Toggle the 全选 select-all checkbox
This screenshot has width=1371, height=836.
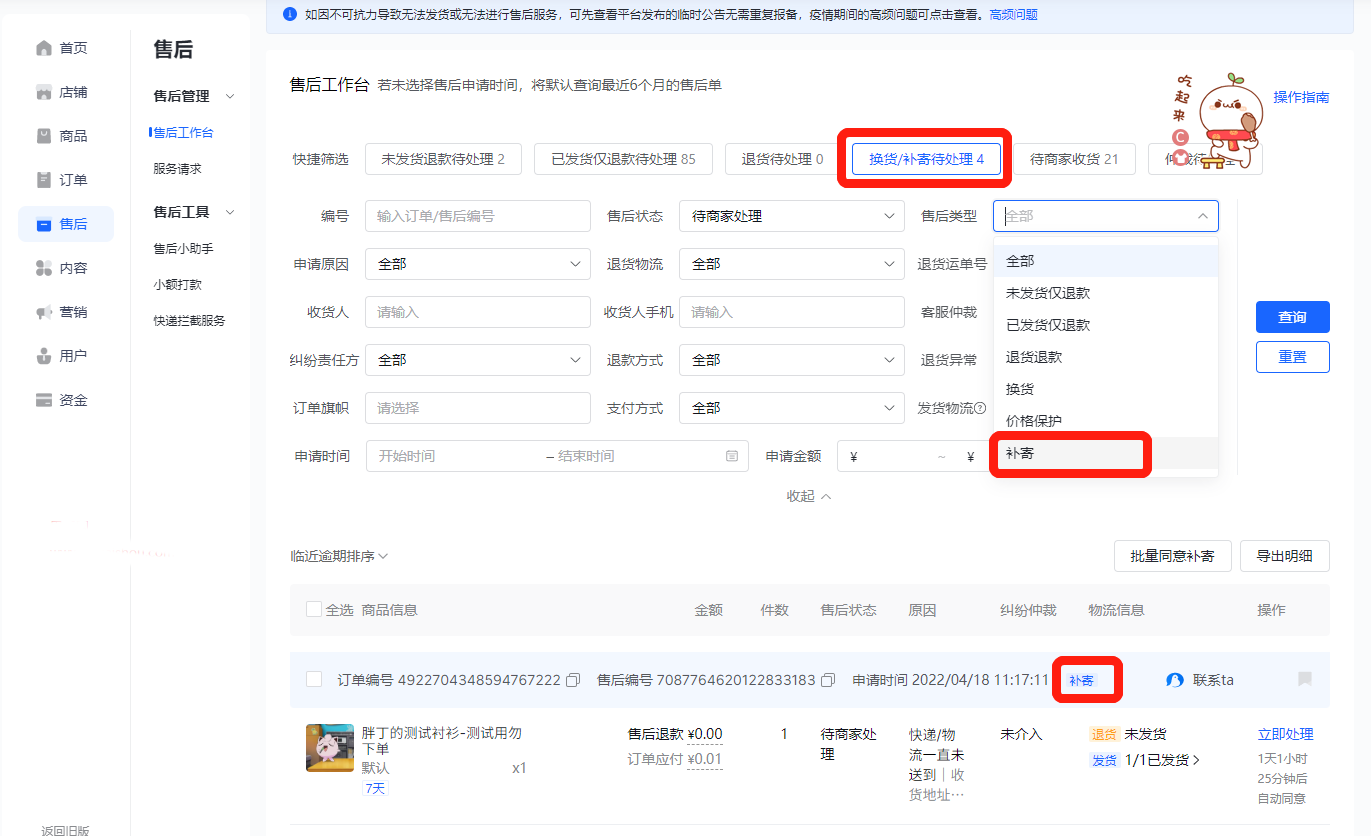[x=314, y=610]
